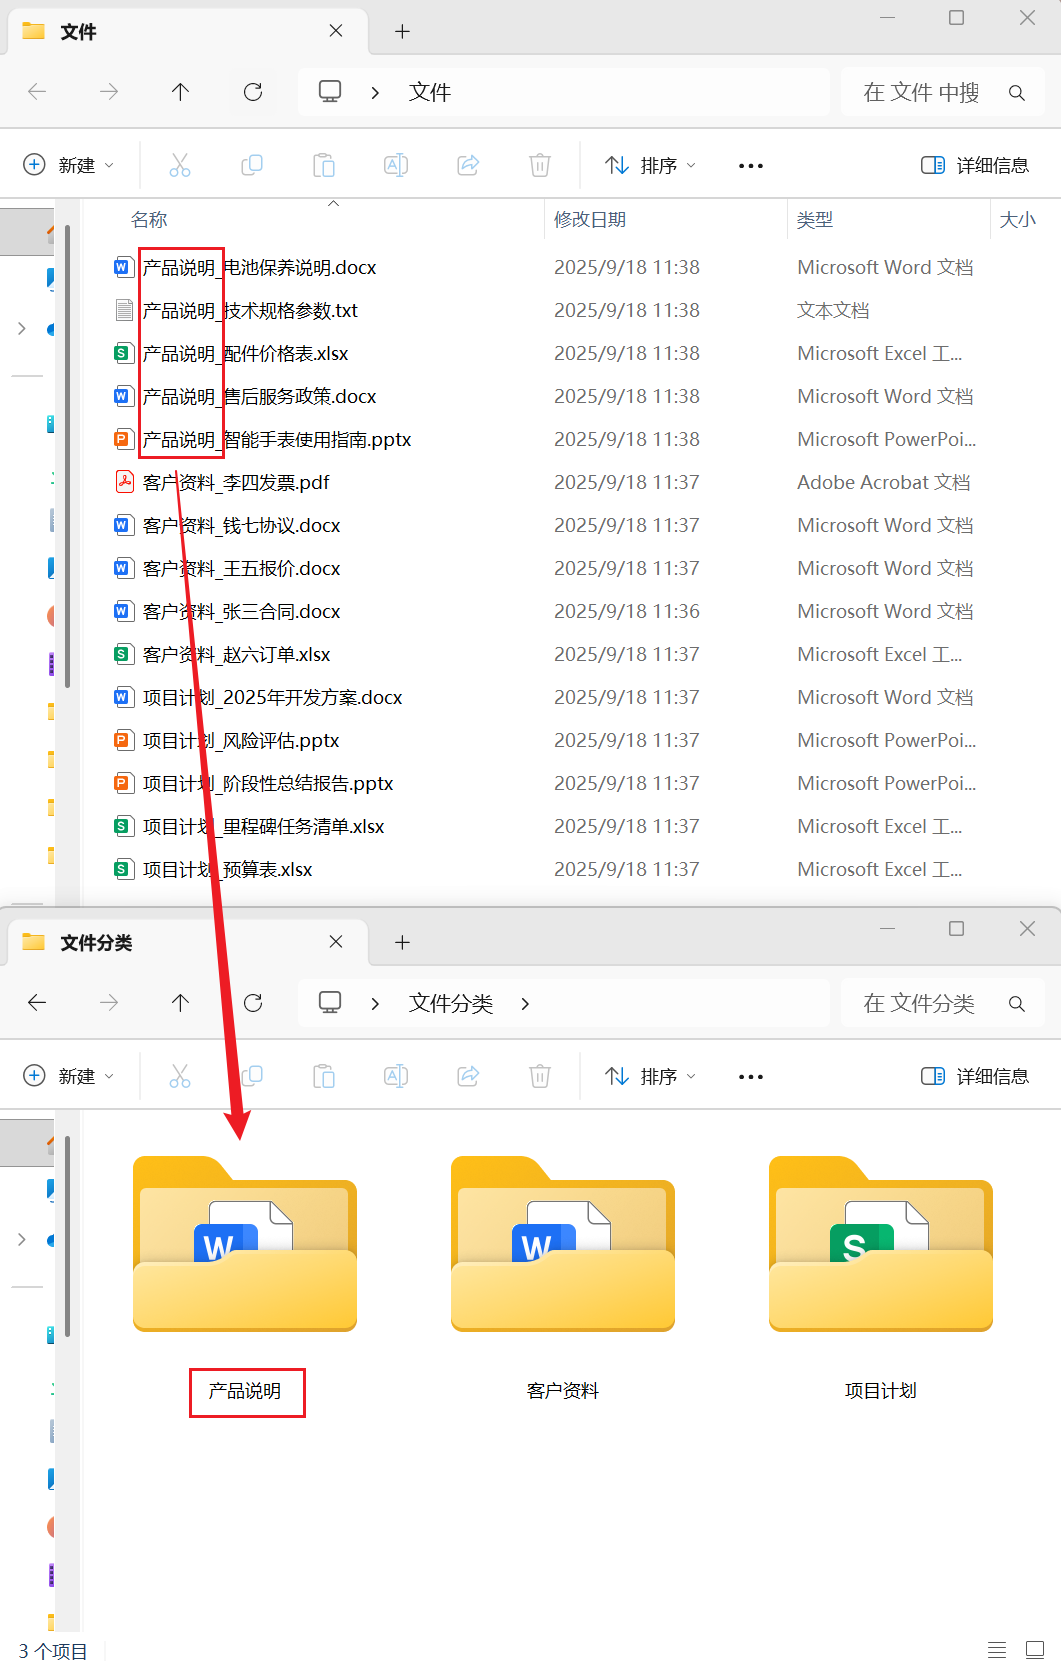Expand chevron after 文件分类 in address bar

(525, 1004)
